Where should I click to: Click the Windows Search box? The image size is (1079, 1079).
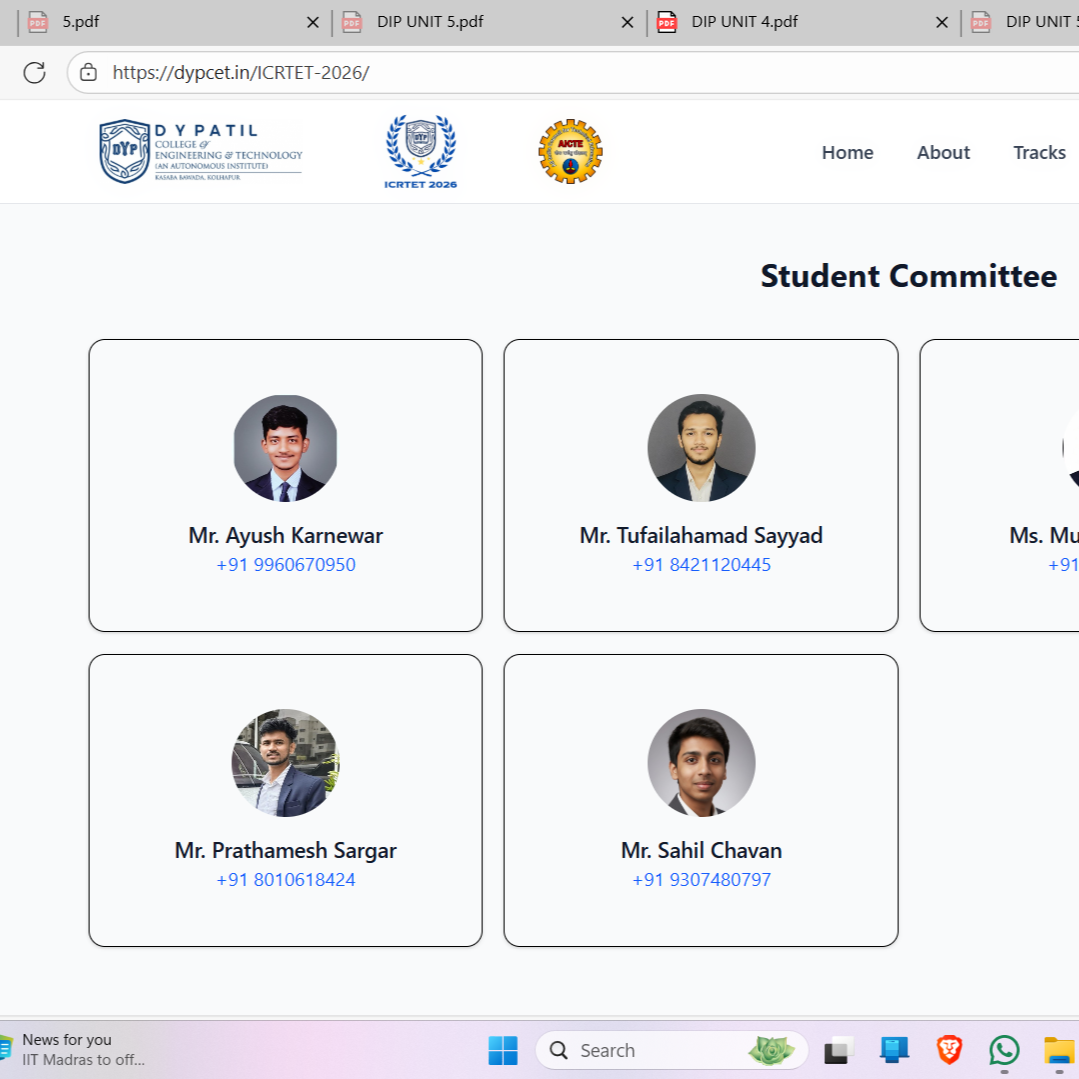[x=660, y=1050]
